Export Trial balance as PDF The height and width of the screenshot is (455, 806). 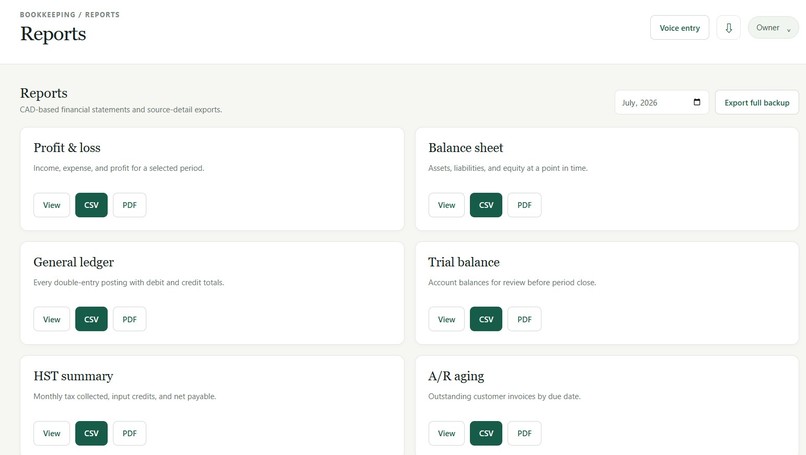[x=524, y=319]
